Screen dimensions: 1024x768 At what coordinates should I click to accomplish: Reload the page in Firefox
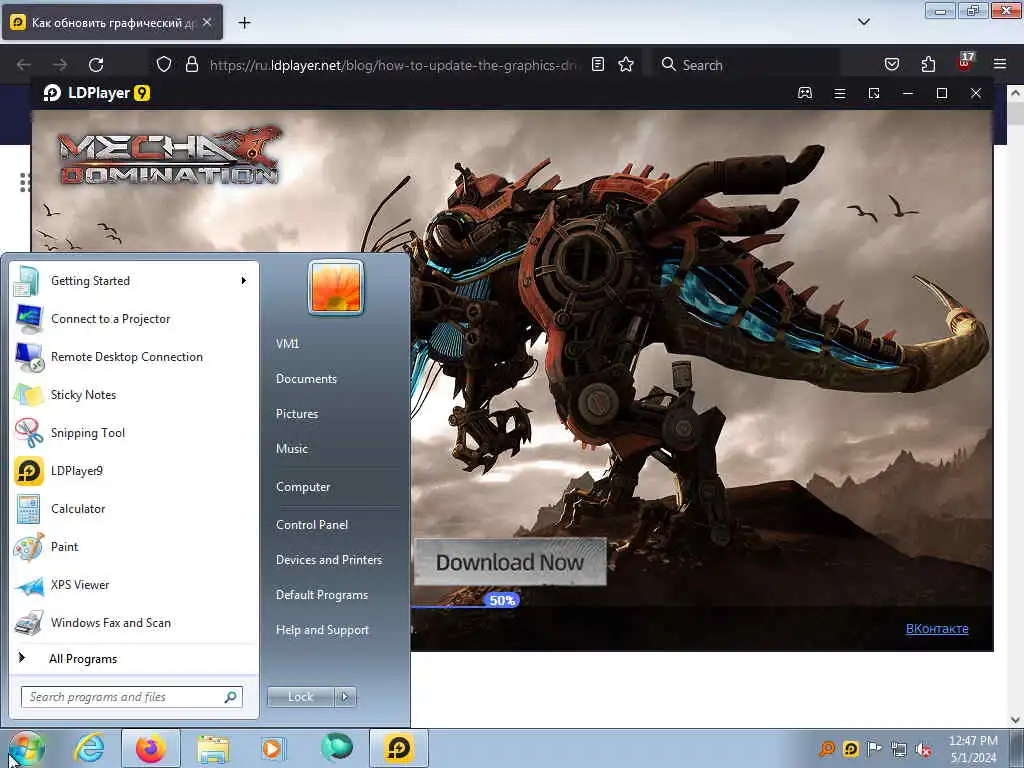tap(96, 65)
